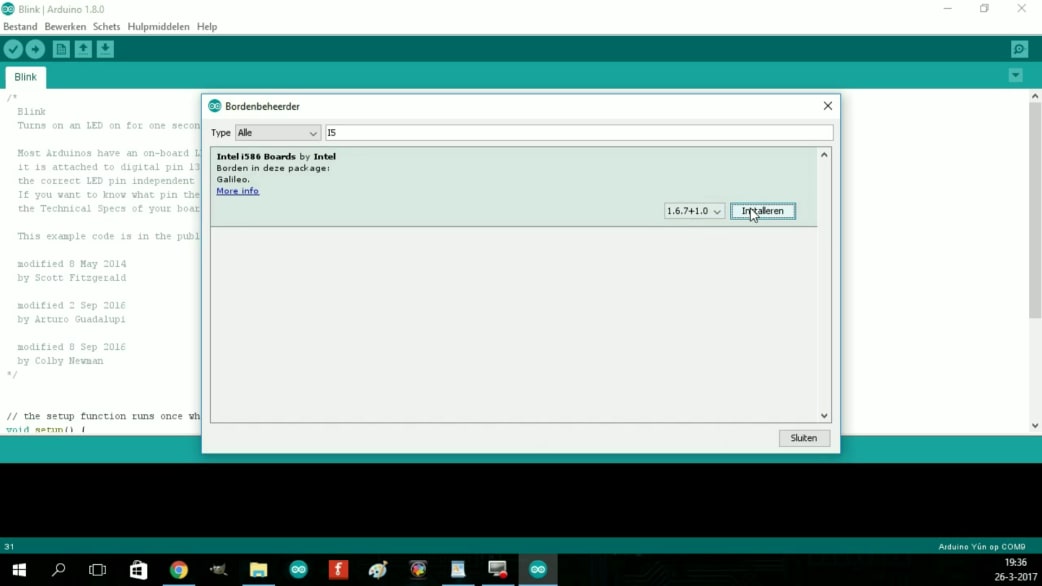Expand the Type Alle dropdown
Screen dimensions: 1042x586
(x=278, y=133)
